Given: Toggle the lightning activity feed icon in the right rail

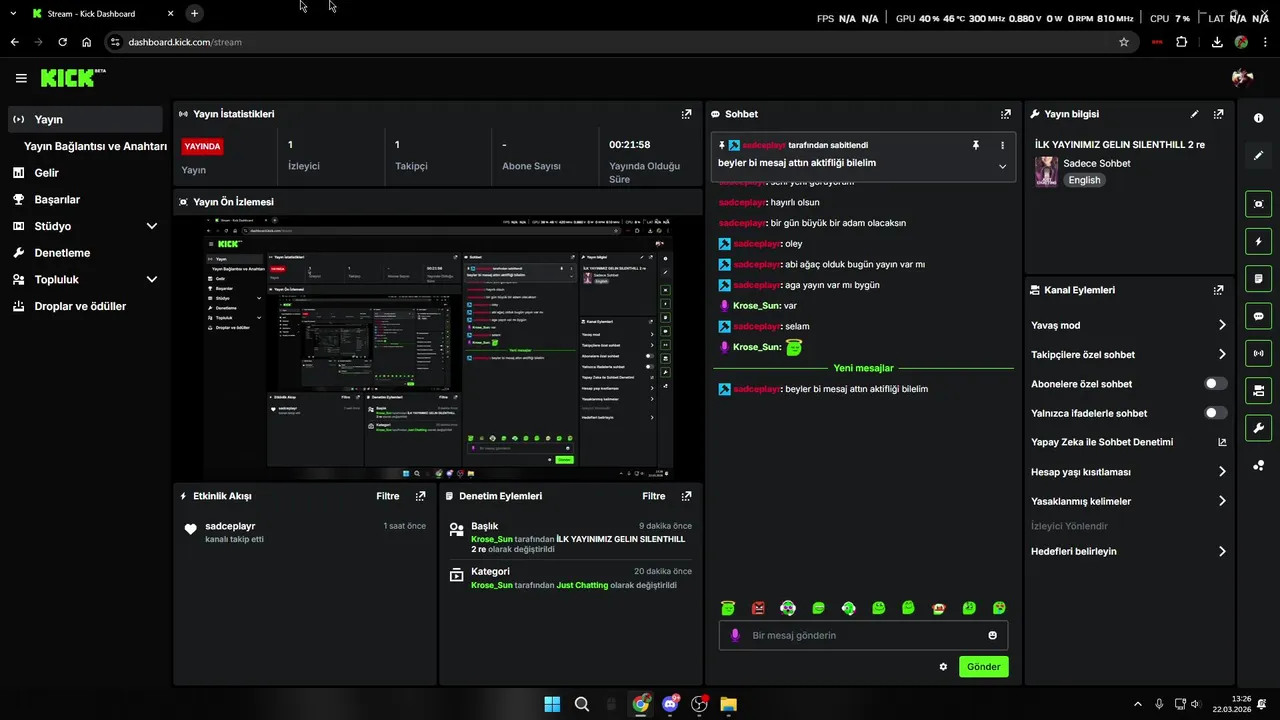Looking at the screenshot, I should coord(1258,241).
